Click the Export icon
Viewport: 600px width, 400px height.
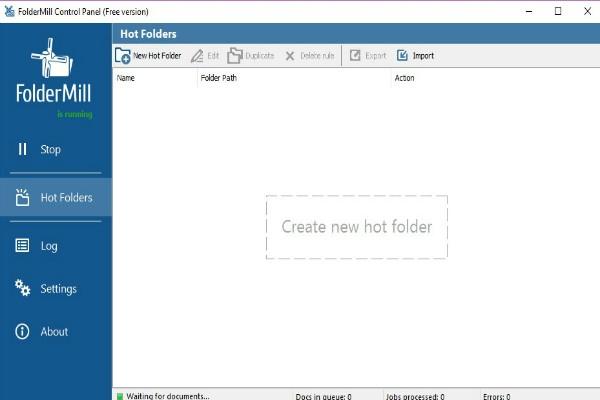355,56
